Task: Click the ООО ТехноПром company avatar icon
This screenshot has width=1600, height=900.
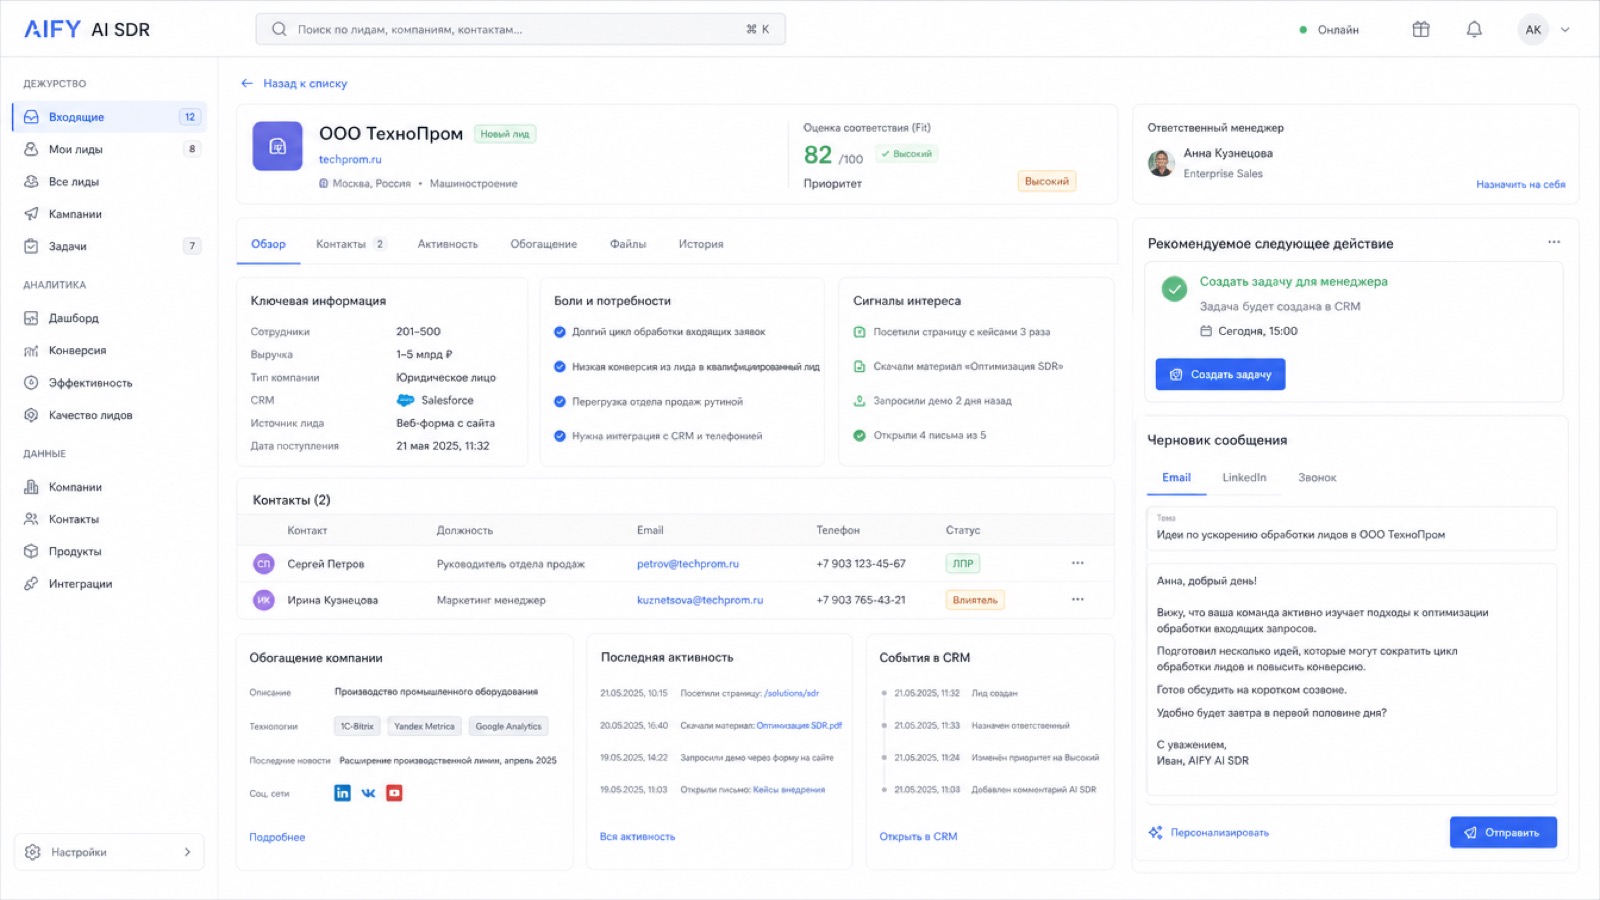Action: [277, 146]
